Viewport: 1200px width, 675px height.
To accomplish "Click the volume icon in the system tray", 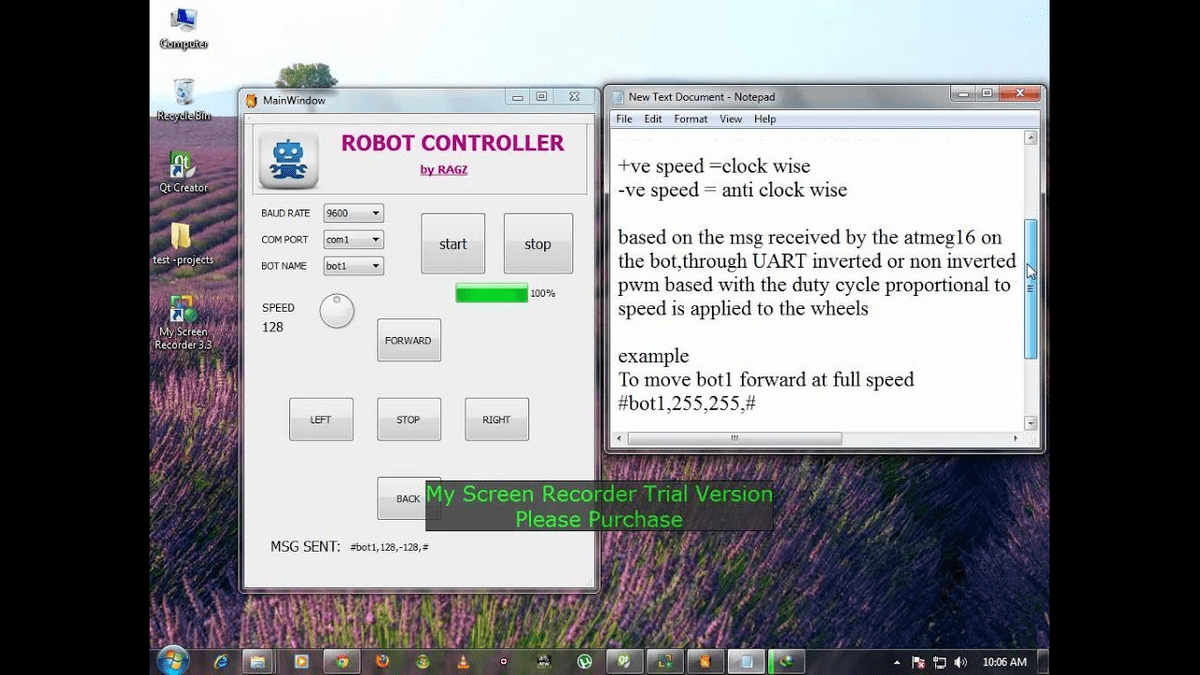I will tap(960, 661).
